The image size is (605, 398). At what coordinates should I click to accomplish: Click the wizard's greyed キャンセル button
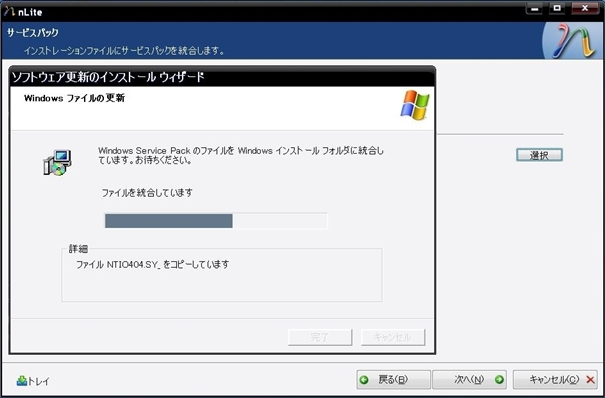[393, 337]
